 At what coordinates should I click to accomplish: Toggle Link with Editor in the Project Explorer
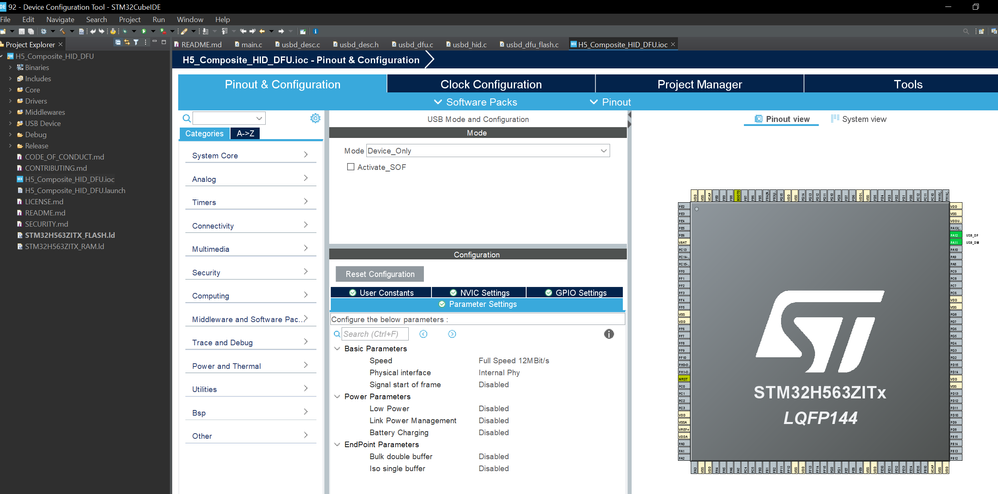click(x=127, y=42)
